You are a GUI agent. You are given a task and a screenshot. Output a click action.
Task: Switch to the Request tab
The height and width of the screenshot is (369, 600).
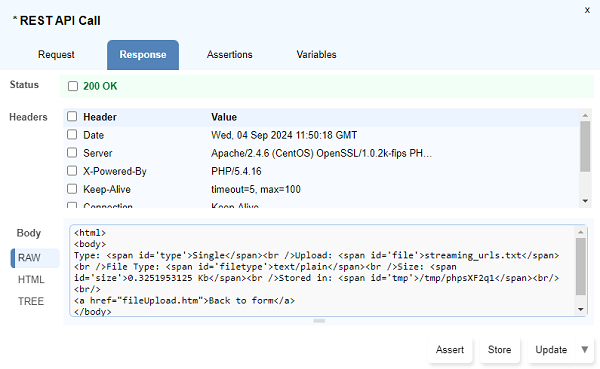56,55
